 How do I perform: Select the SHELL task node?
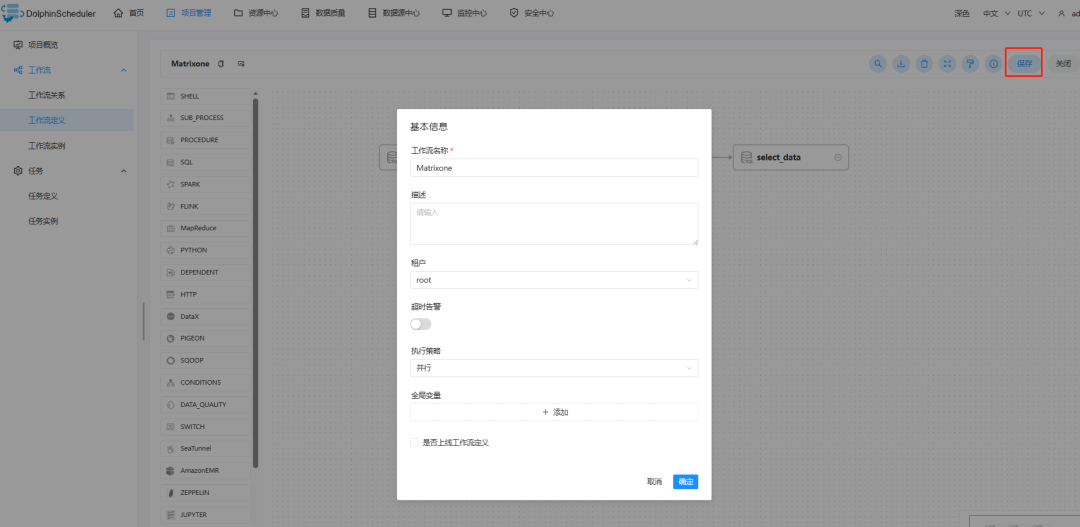tap(205, 96)
